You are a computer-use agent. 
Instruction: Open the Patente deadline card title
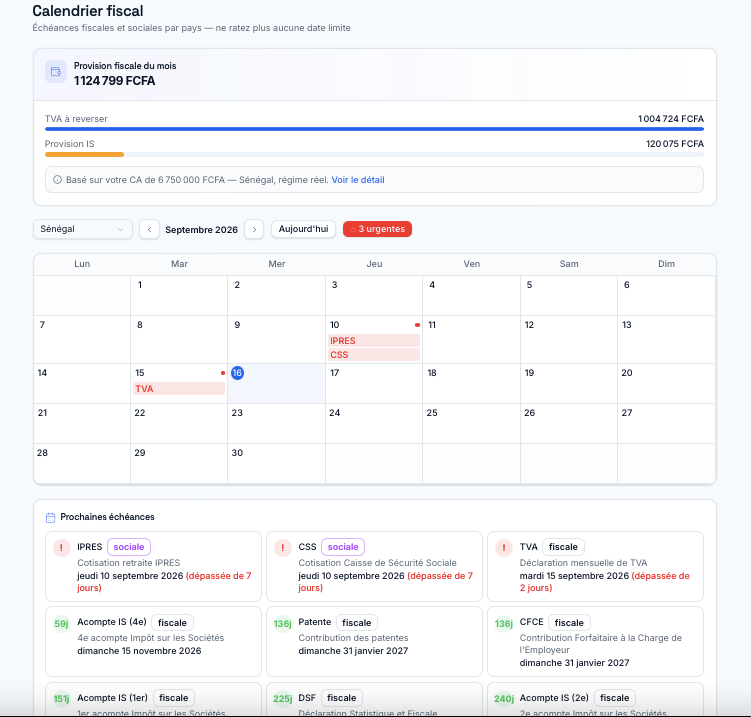(x=315, y=622)
